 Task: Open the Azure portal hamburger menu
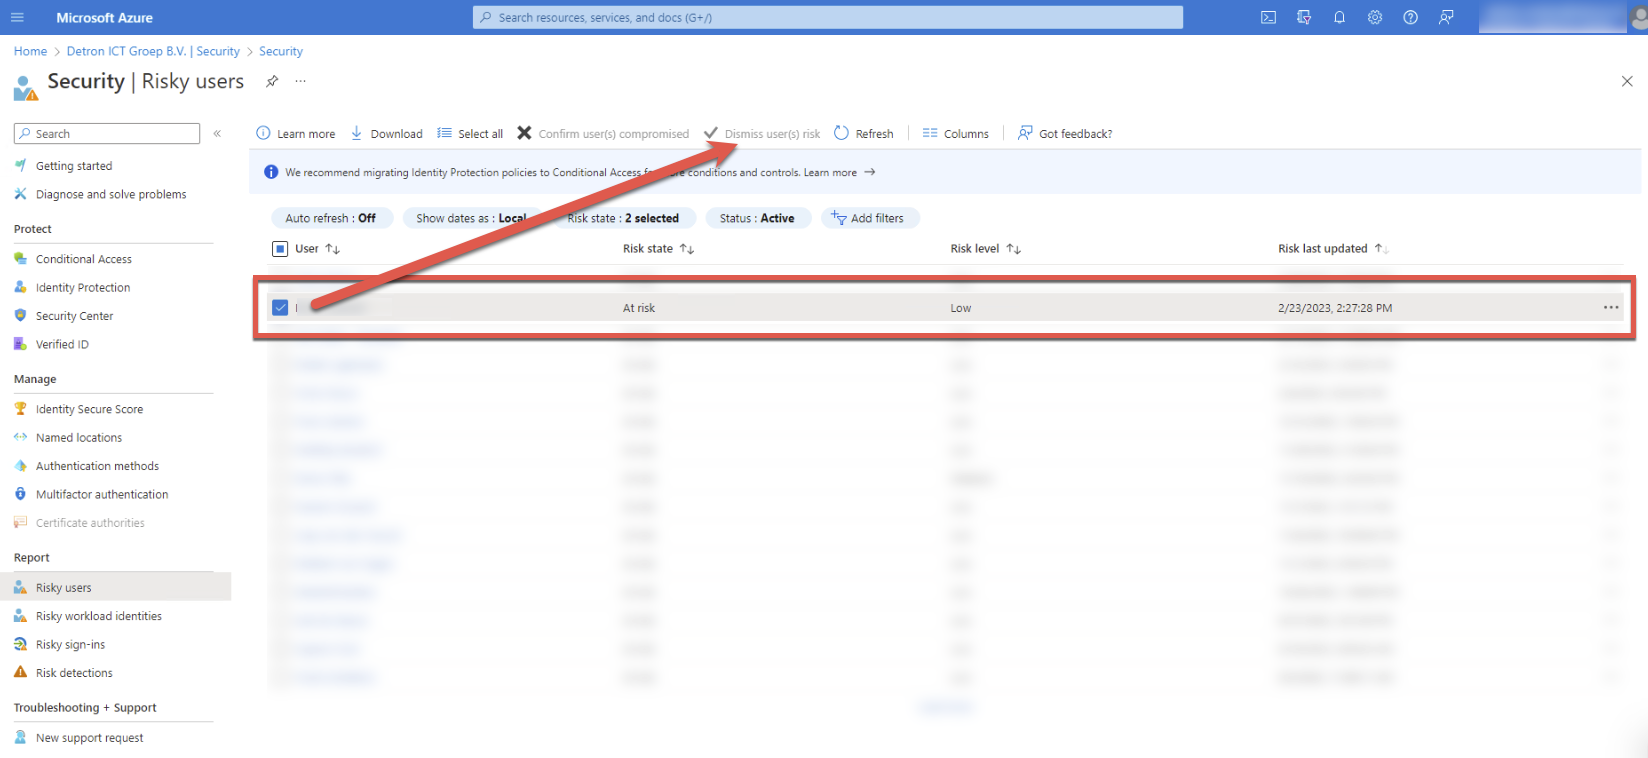coord(17,17)
